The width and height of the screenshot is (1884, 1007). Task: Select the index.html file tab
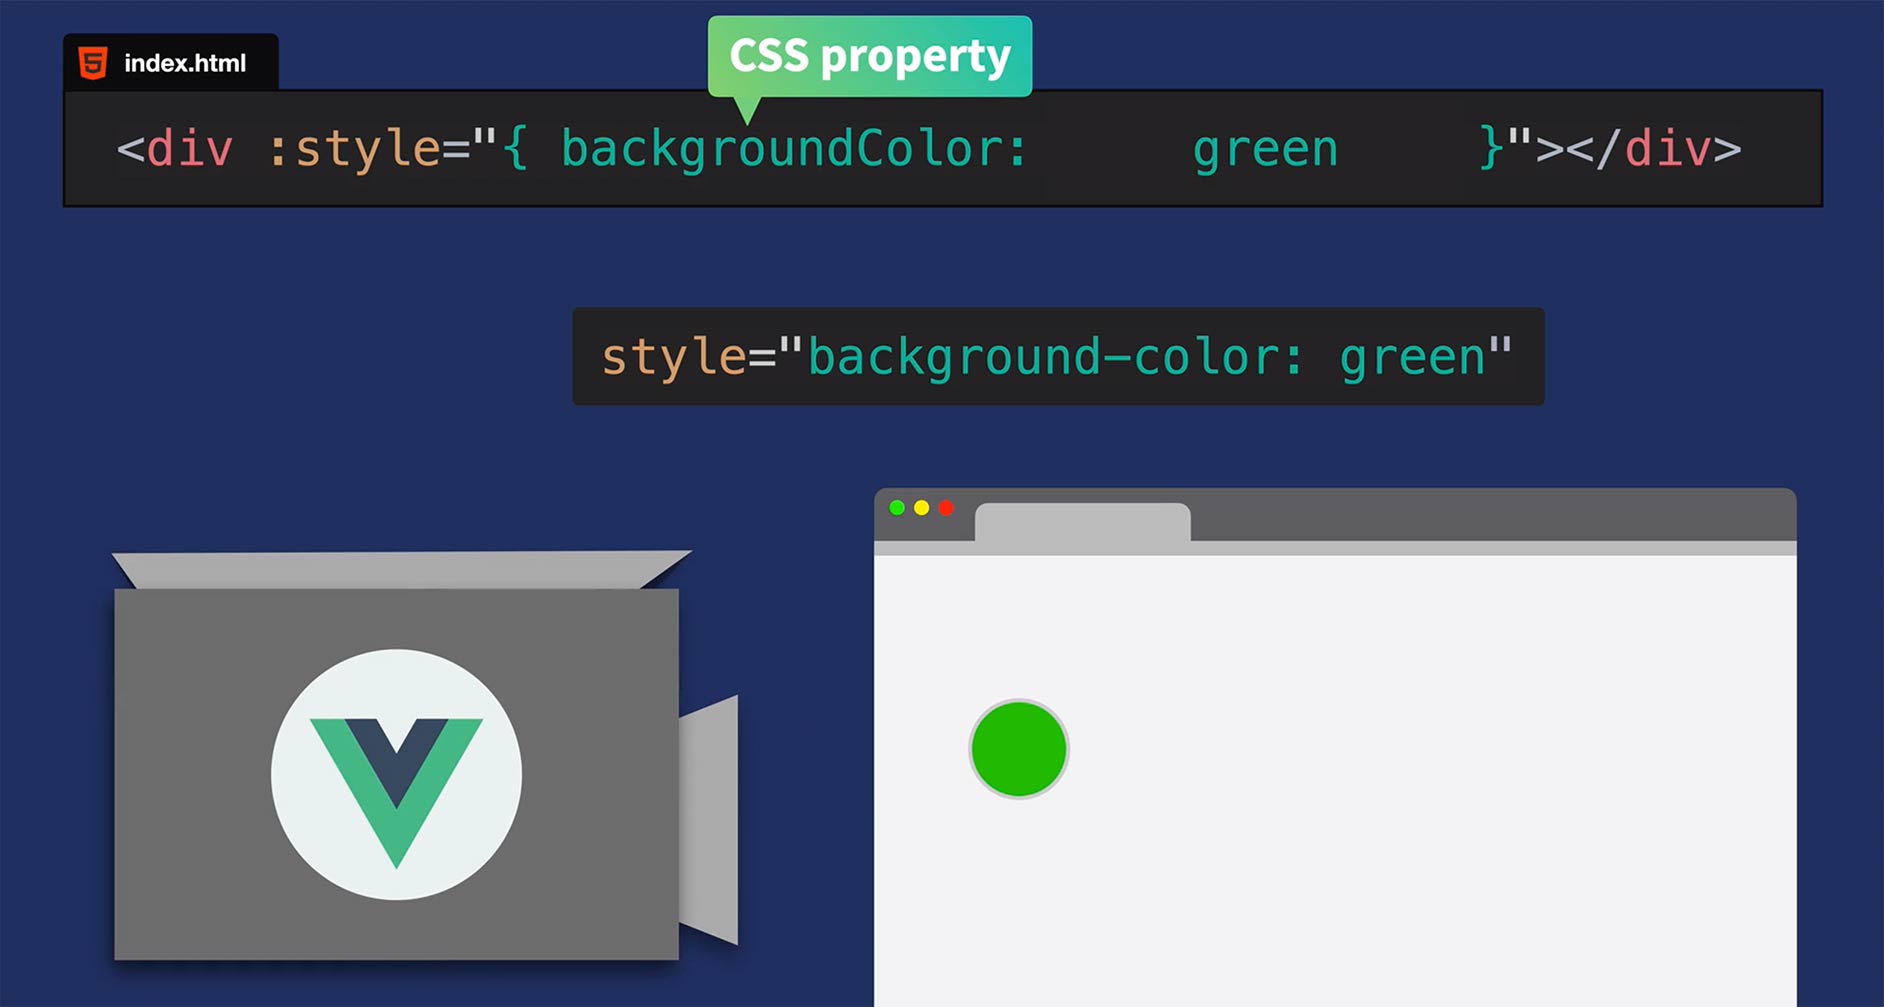pyautogui.click(x=171, y=62)
